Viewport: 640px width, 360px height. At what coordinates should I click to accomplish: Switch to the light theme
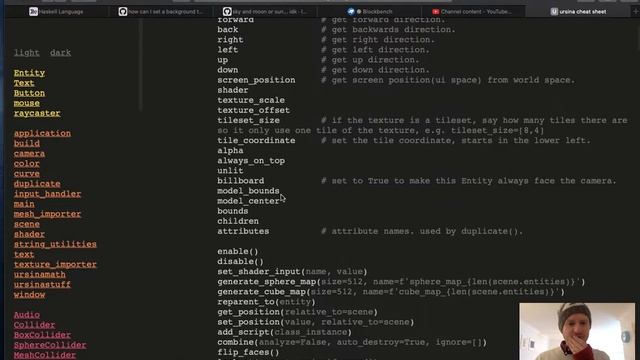pos(27,53)
